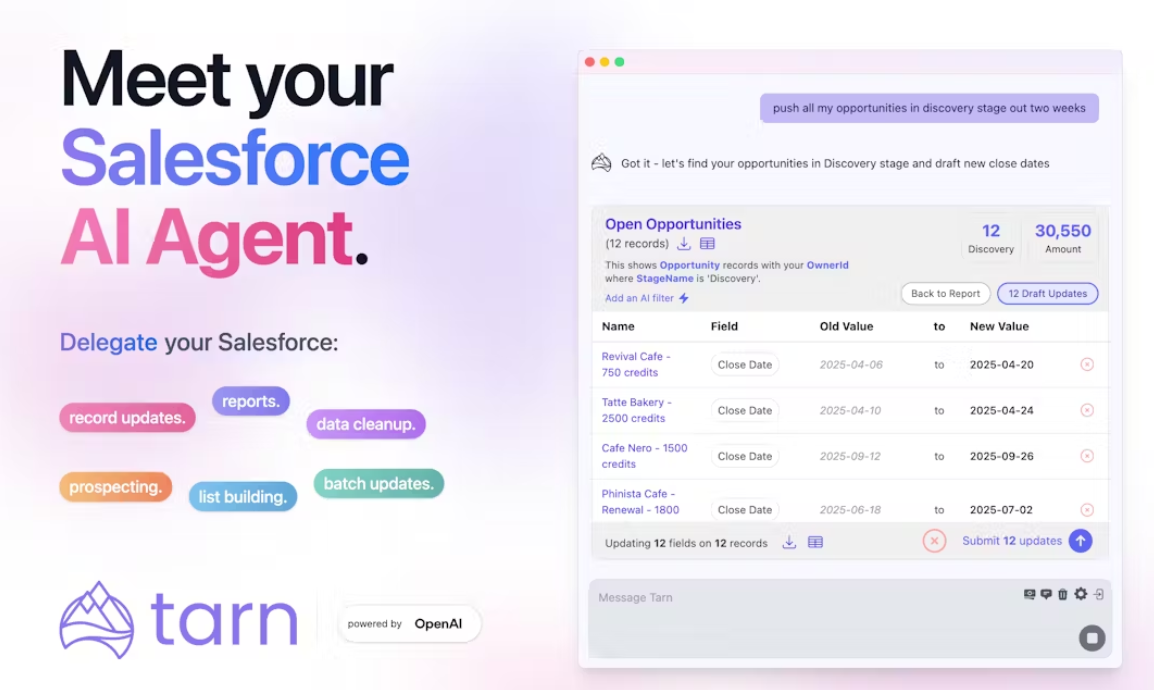The width and height of the screenshot is (1154, 690).
Task: Click the Opportunity link in the description
Action: 690,265
